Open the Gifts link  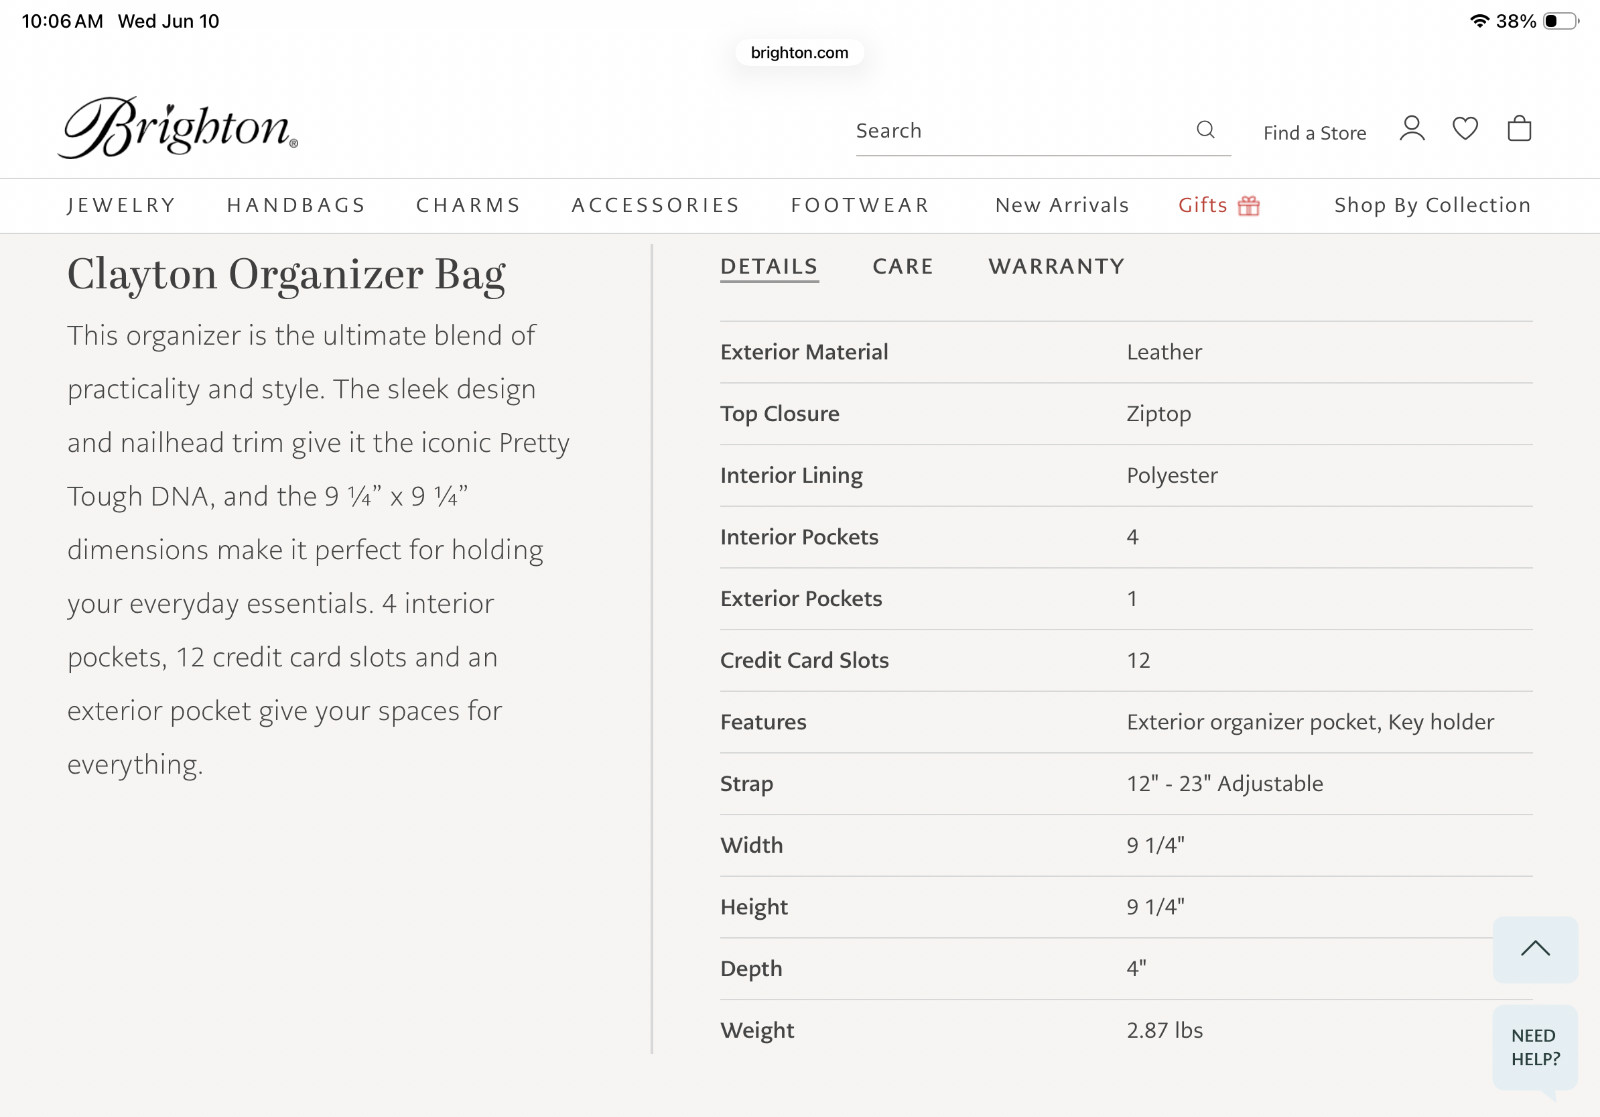[x=1202, y=205]
